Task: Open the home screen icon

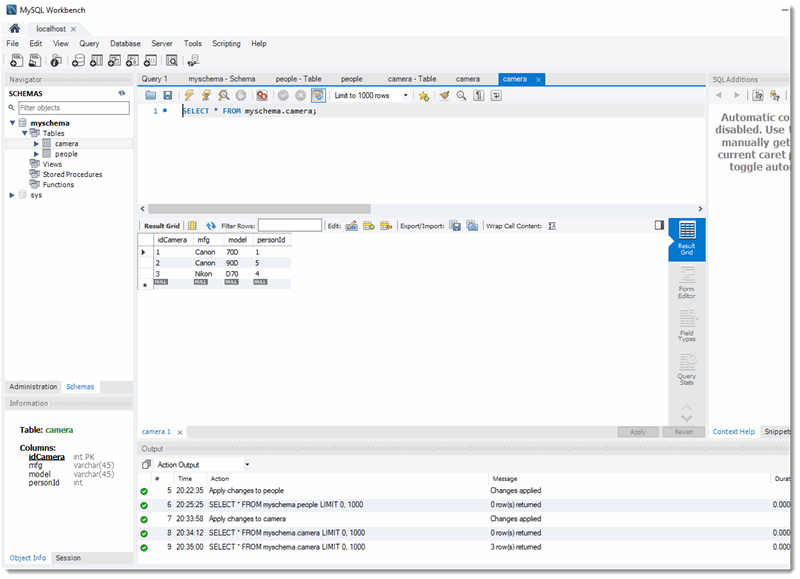Action: click(15, 29)
